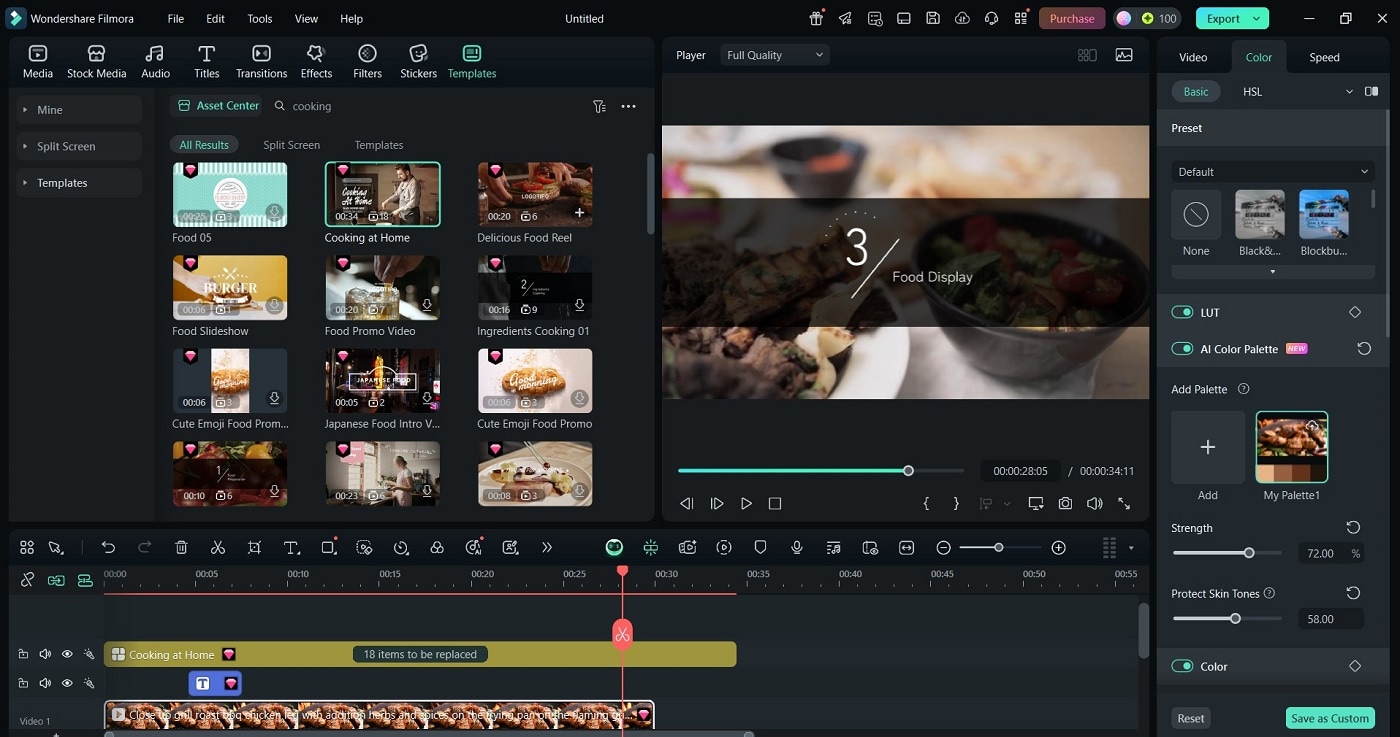Open the Stock Media tab
Screen dimensions: 1400x737
[96, 61]
